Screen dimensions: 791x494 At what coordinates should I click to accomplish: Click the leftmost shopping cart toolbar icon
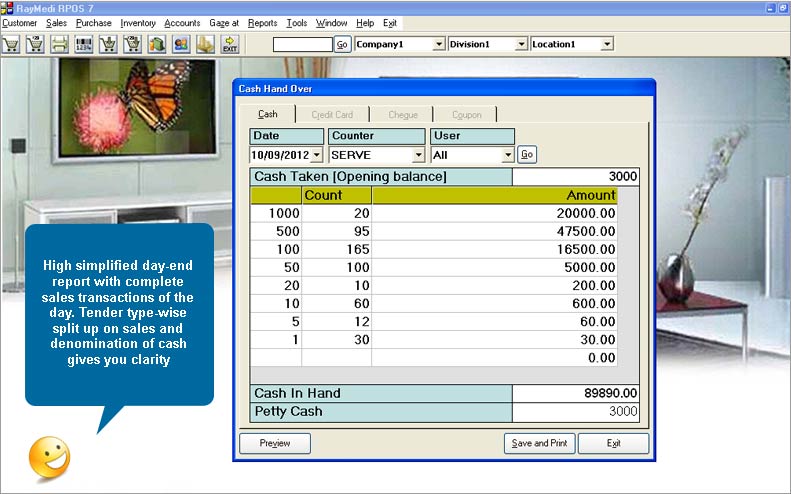tap(12, 44)
